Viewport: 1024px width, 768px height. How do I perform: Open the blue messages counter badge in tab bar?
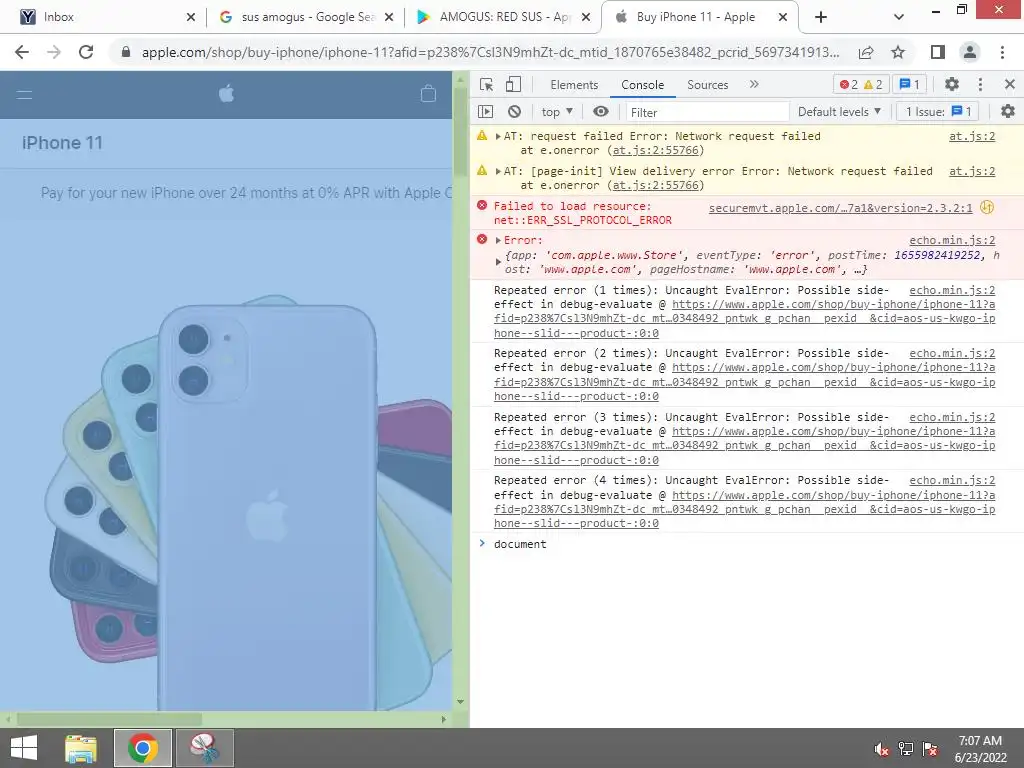click(x=910, y=84)
